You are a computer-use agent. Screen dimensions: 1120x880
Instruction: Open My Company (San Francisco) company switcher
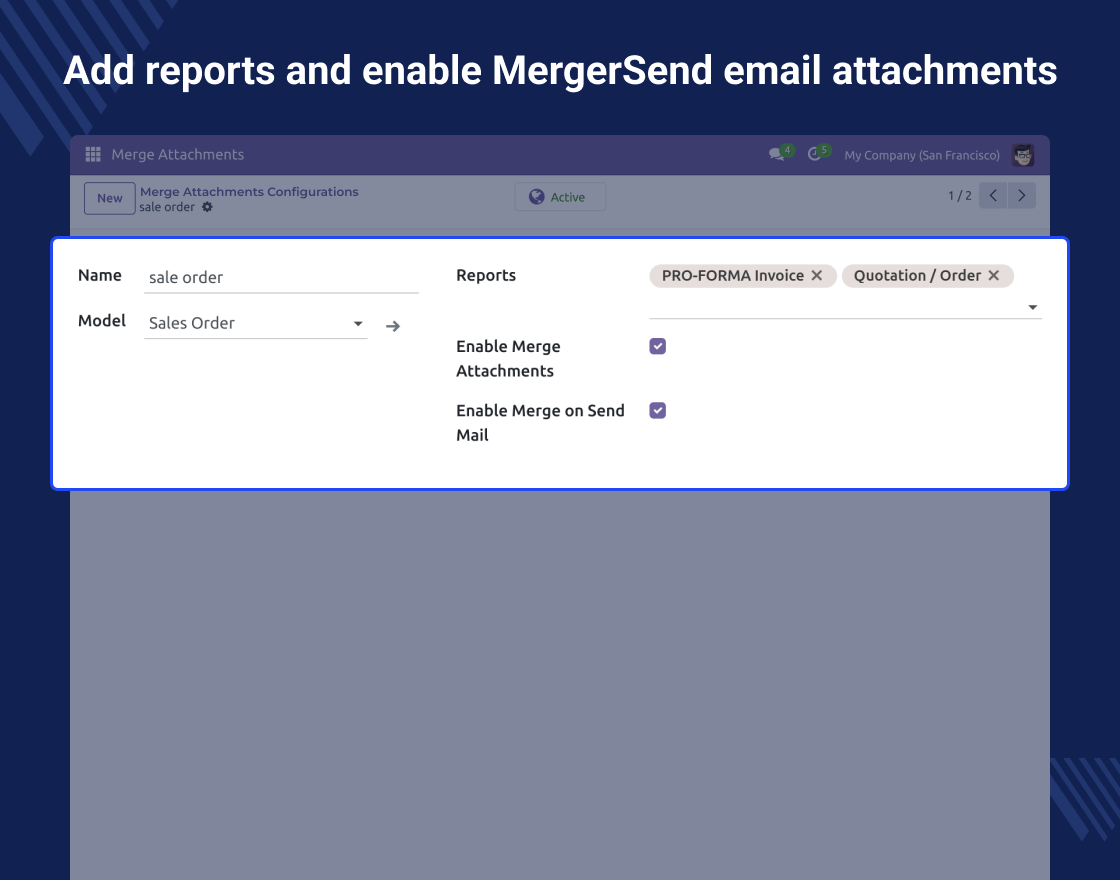click(921, 155)
